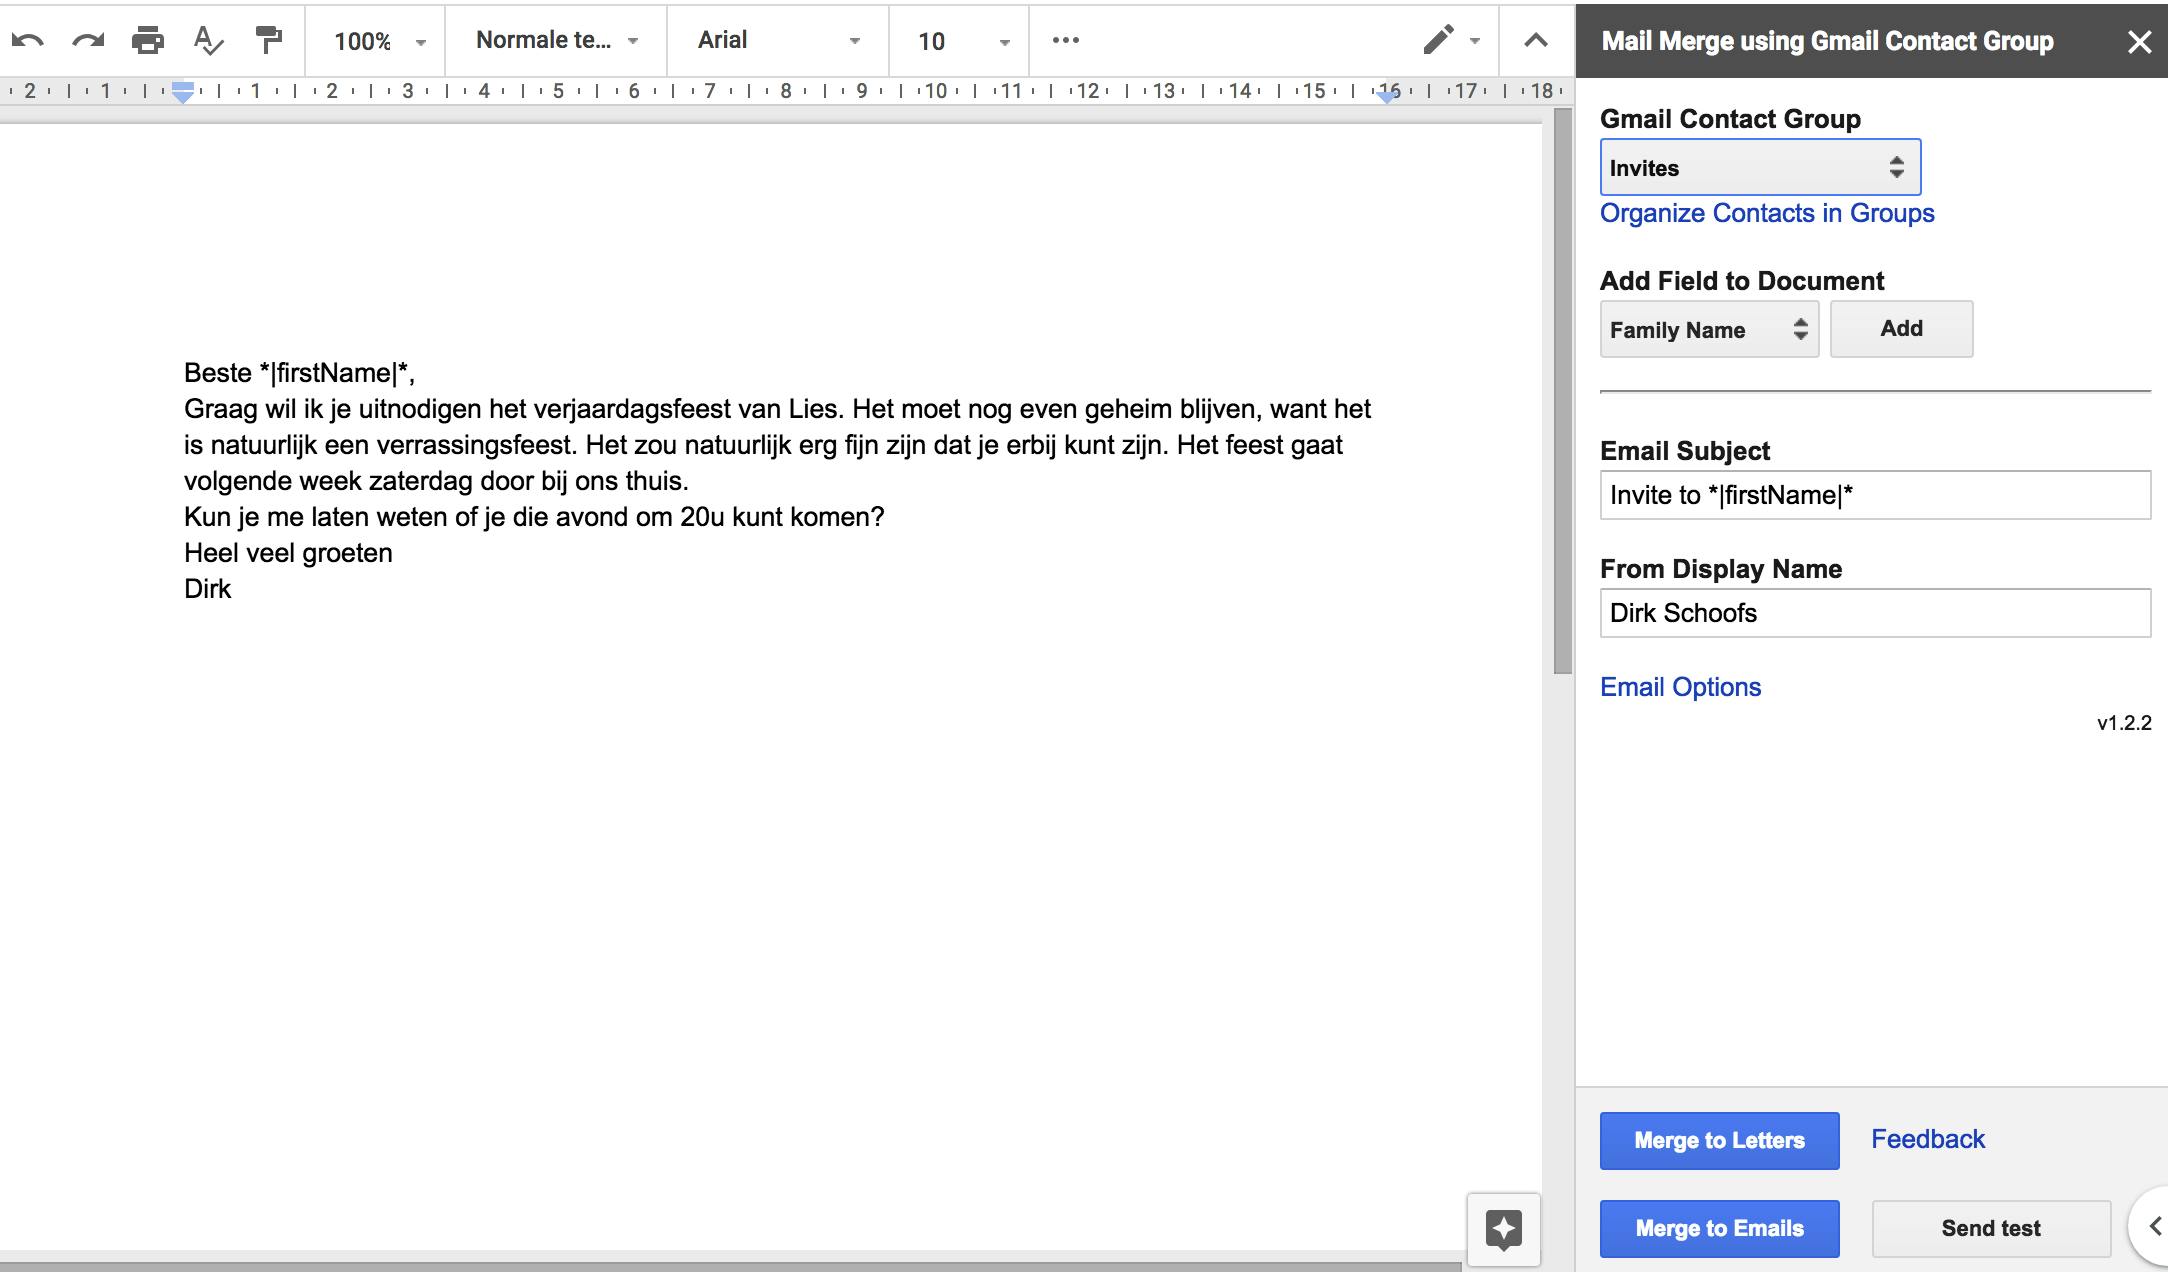Expand the Invites contact group selector
Screen dimensions: 2168x1272
[1760, 167]
